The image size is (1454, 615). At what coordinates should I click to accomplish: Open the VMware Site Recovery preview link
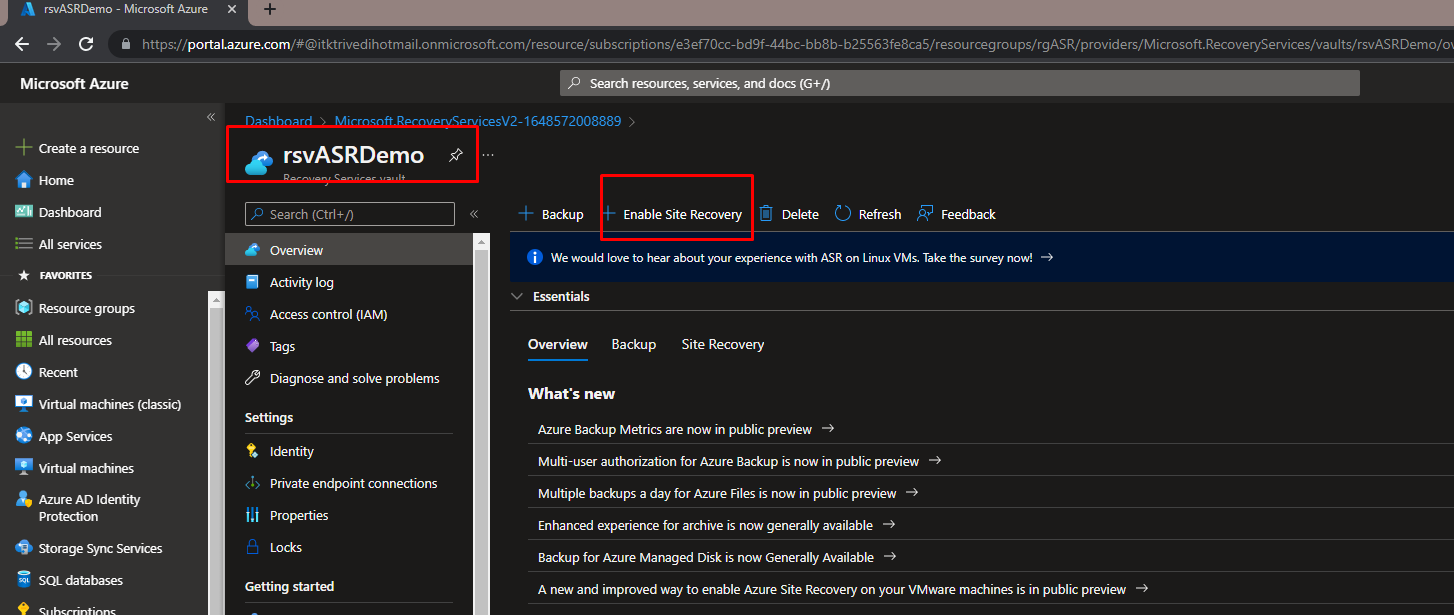[843, 589]
